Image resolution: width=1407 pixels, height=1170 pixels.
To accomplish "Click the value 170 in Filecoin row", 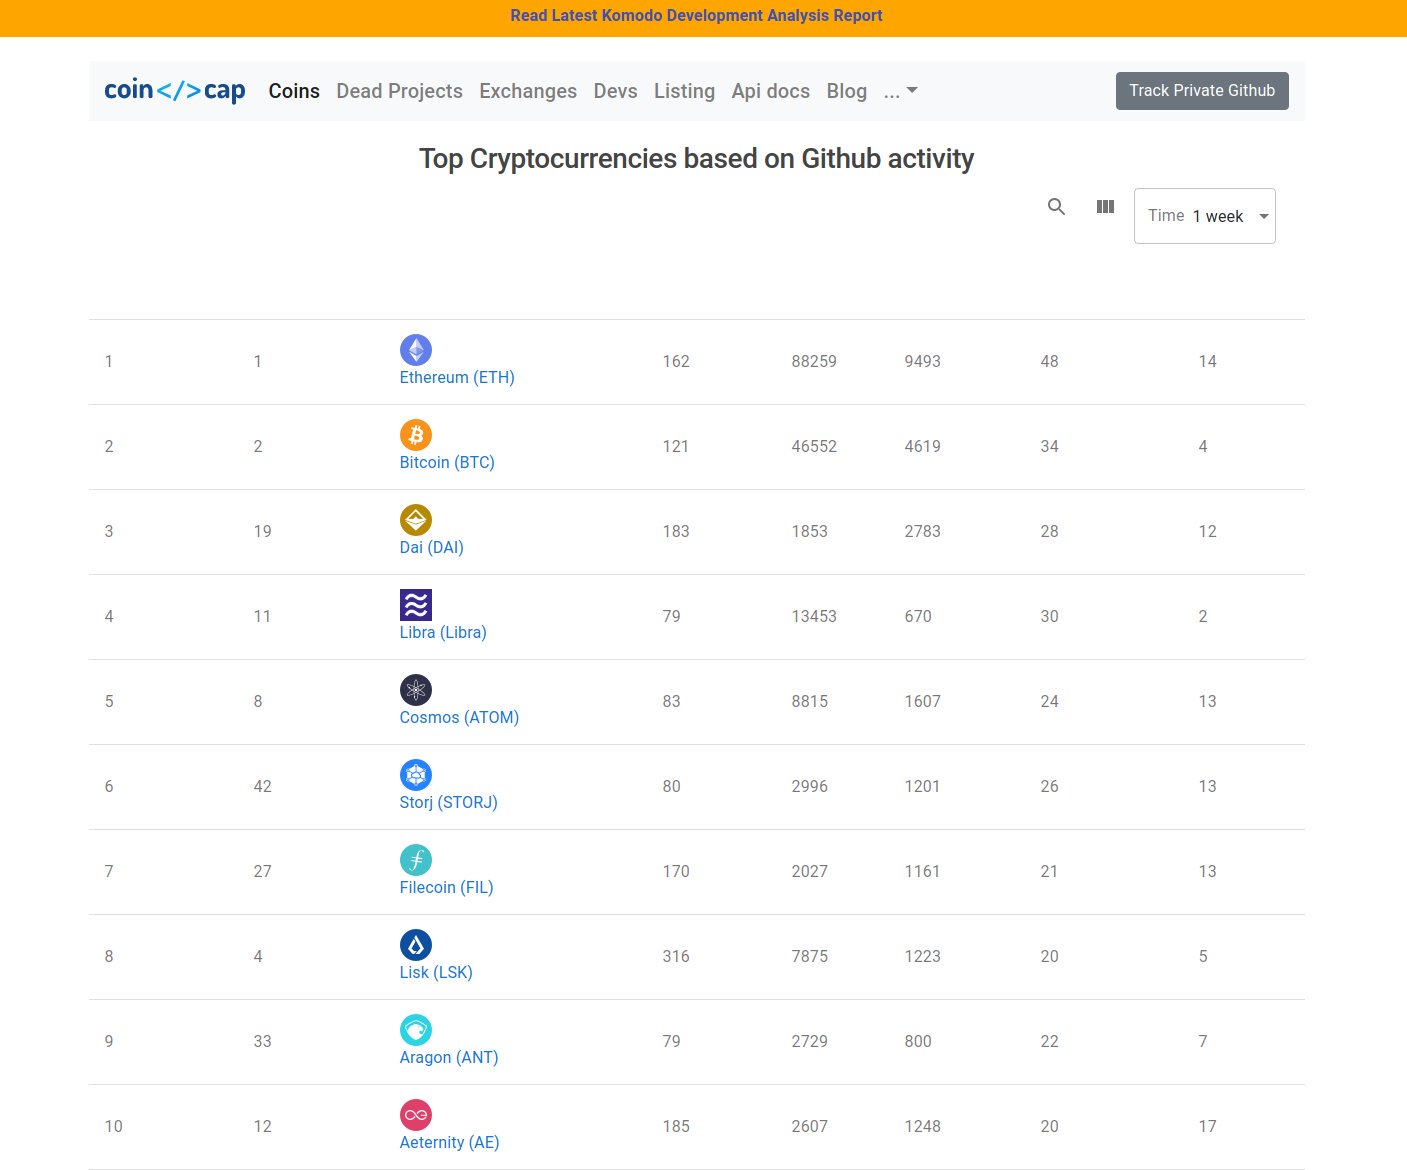I will click(x=676, y=872).
